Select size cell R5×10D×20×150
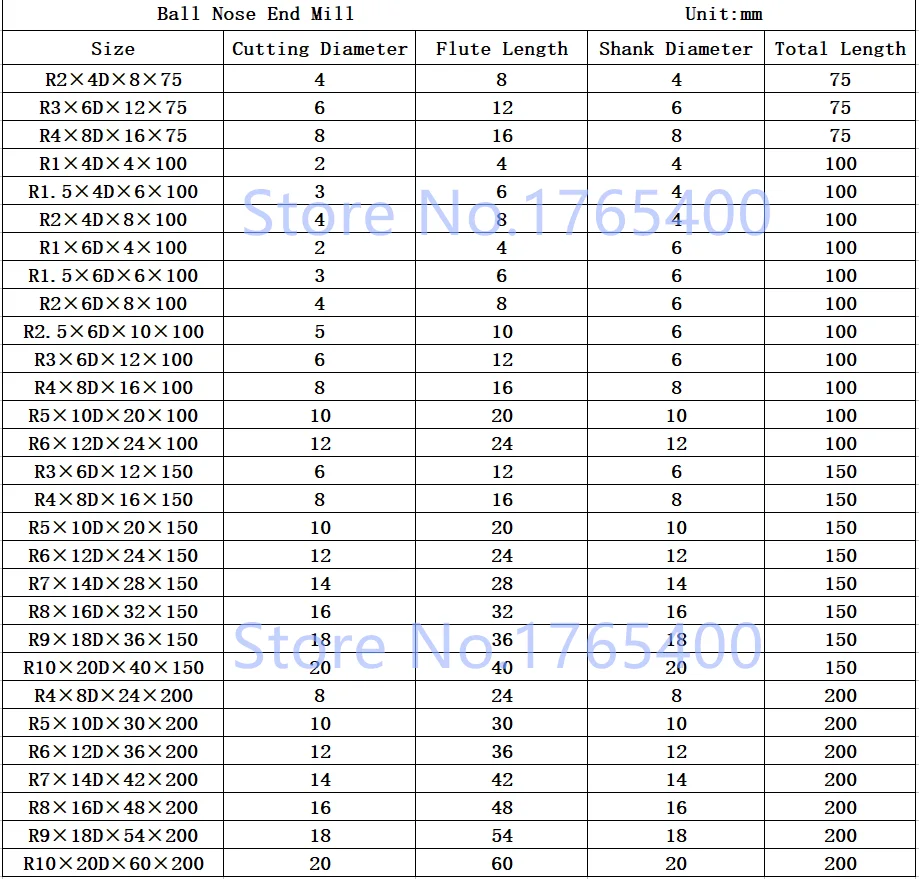919x879 pixels. click(x=113, y=527)
